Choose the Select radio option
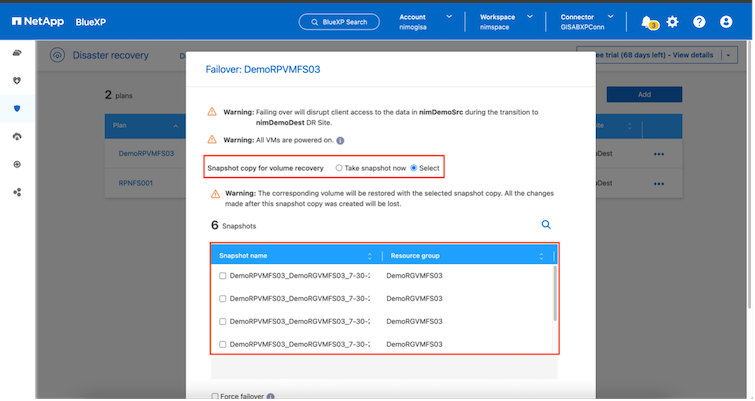This screenshot has height=401, width=755. (x=414, y=168)
